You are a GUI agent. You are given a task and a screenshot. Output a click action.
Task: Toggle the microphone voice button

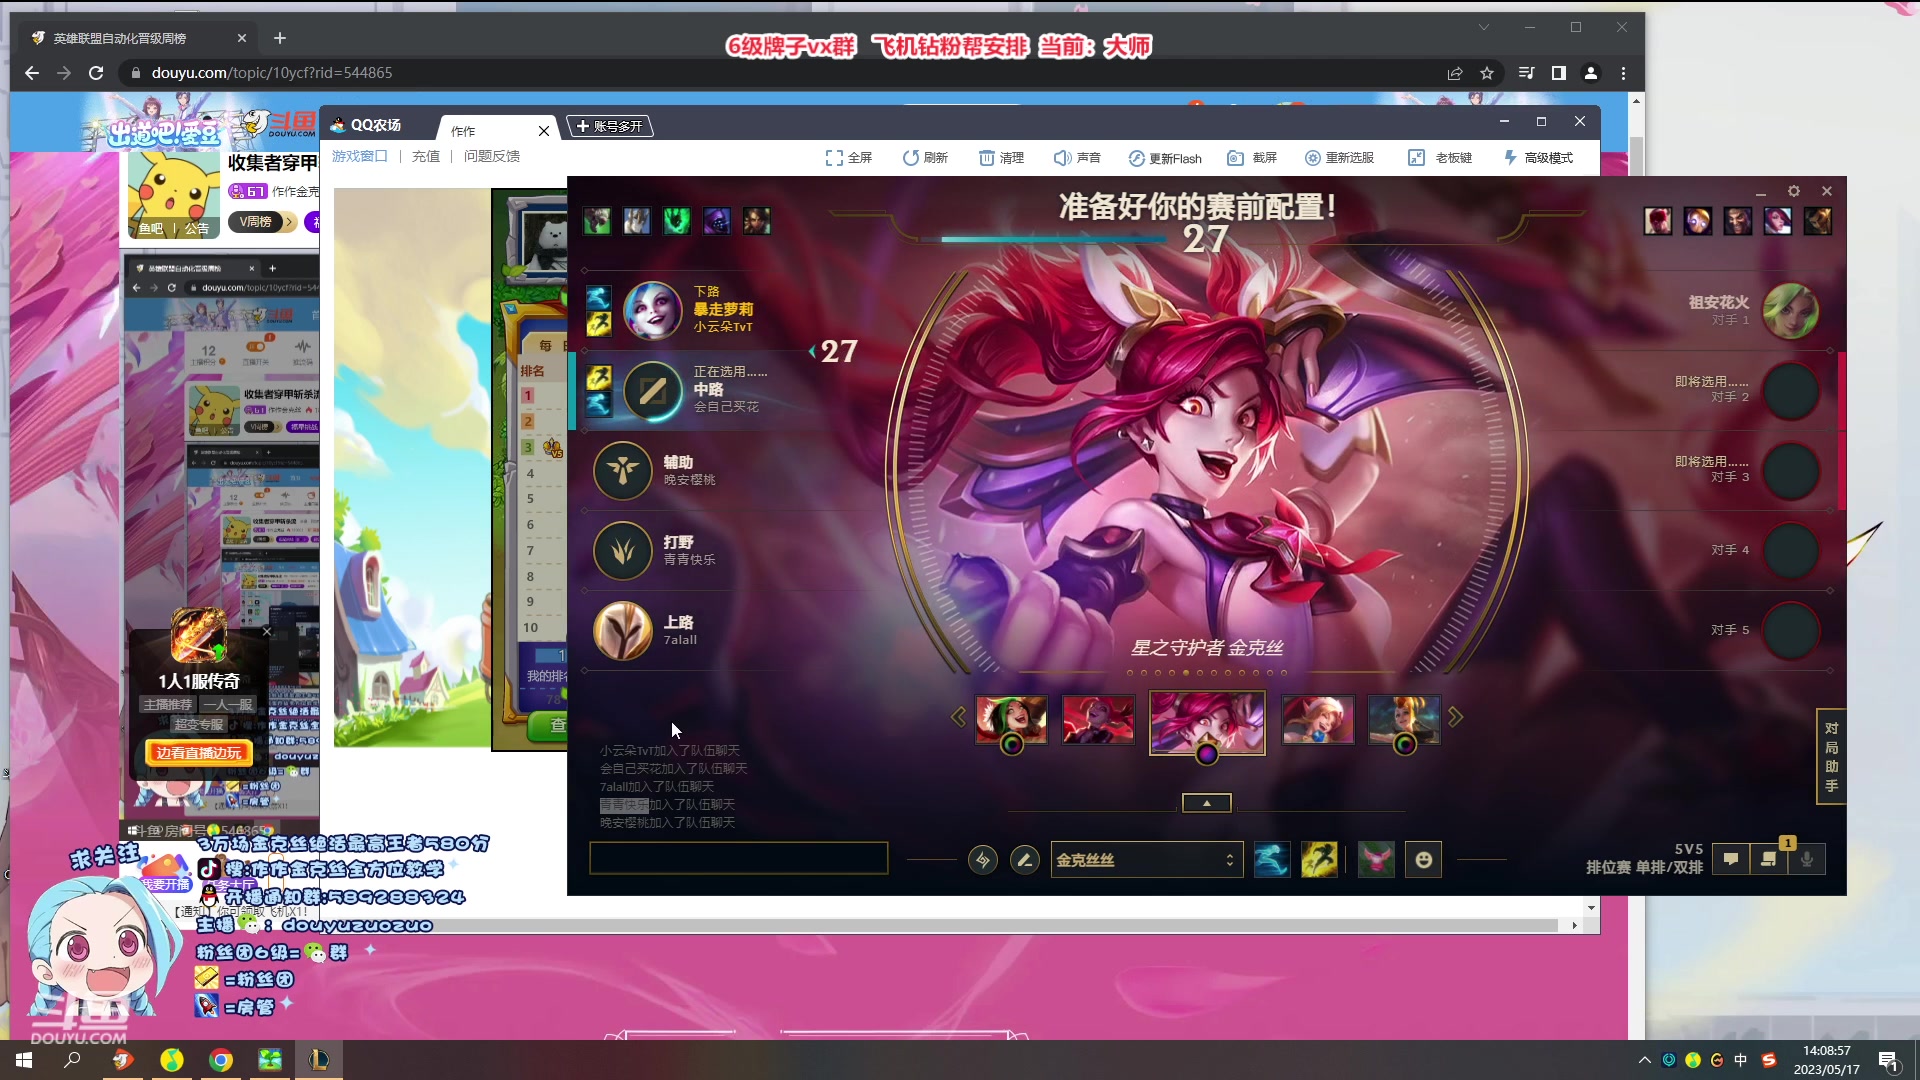1807,859
